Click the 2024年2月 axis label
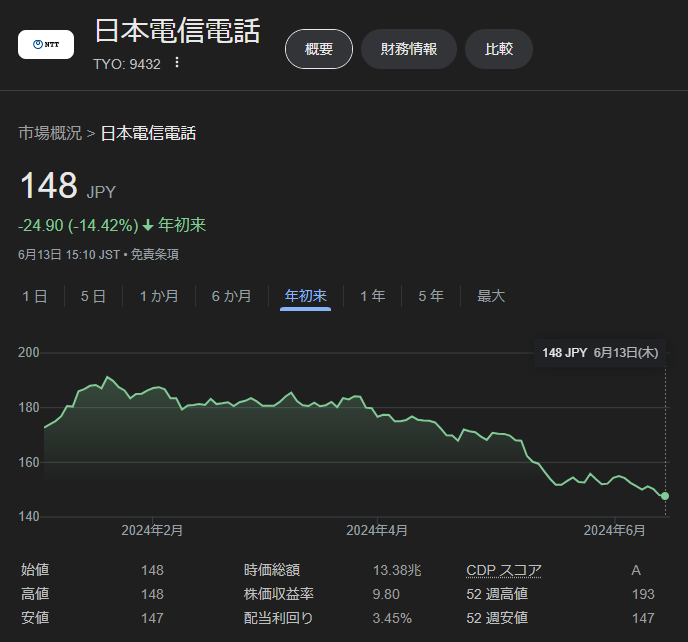This screenshot has width=688, height=642. click(152, 531)
